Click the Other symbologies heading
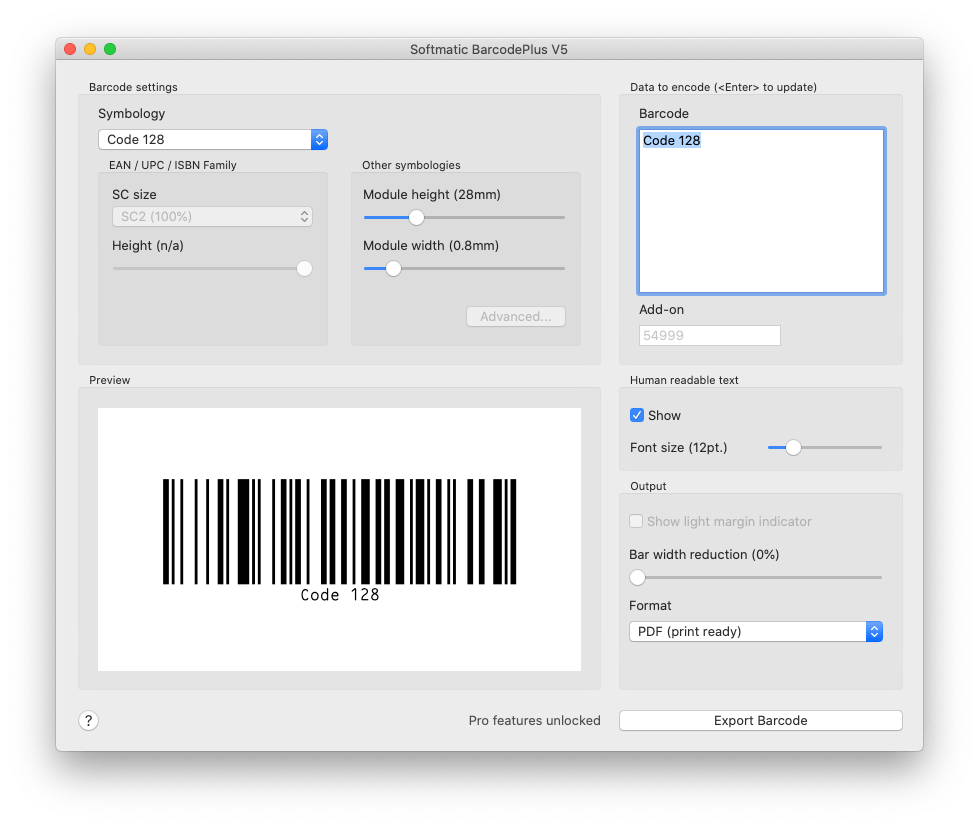This screenshot has height=825, width=979. pyautogui.click(x=411, y=165)
